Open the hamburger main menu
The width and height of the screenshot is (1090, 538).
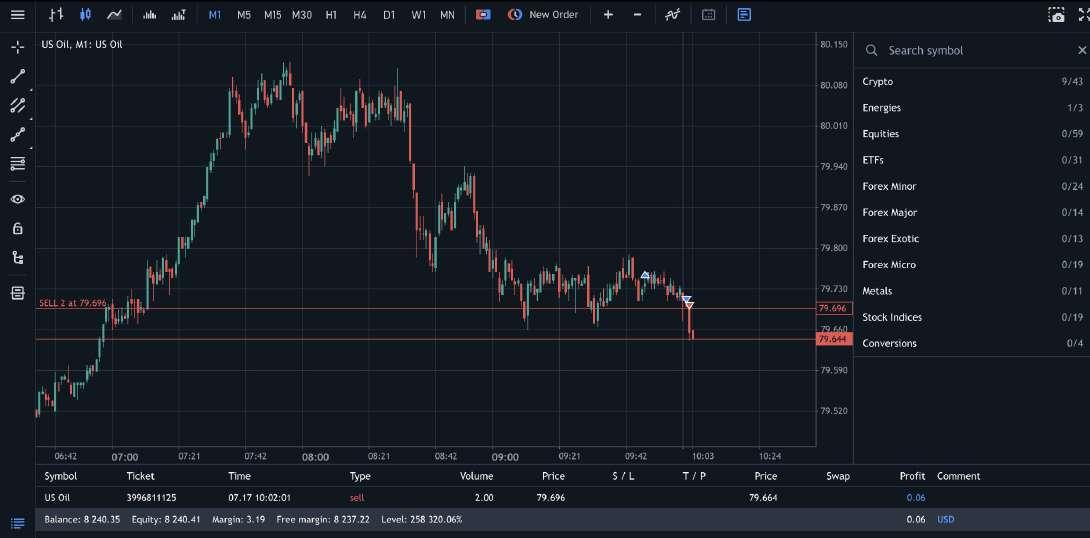[18, 15]
